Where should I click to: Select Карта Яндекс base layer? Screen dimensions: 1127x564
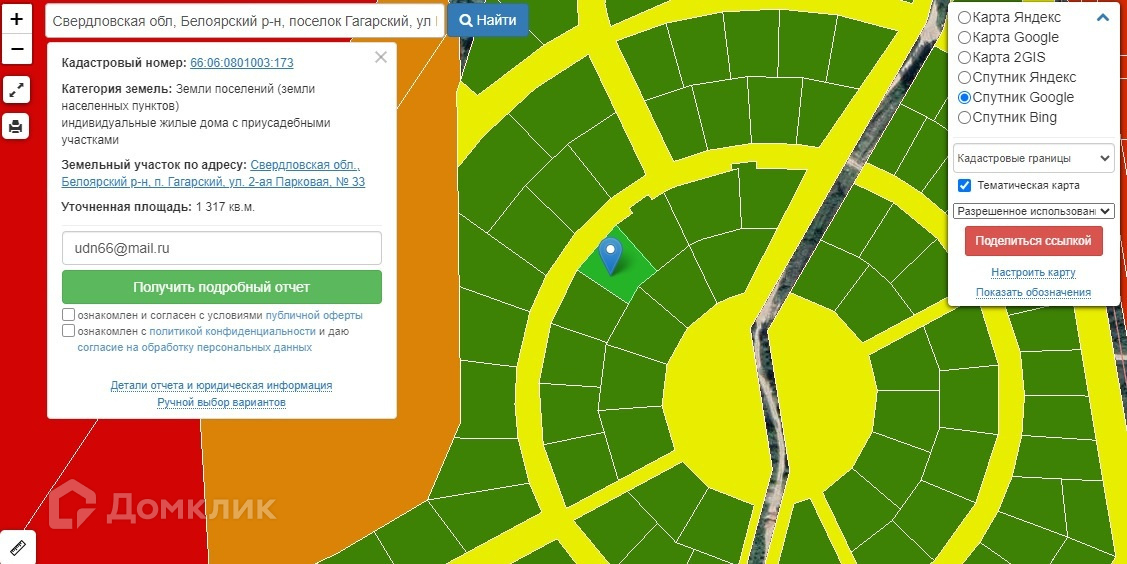965,17
